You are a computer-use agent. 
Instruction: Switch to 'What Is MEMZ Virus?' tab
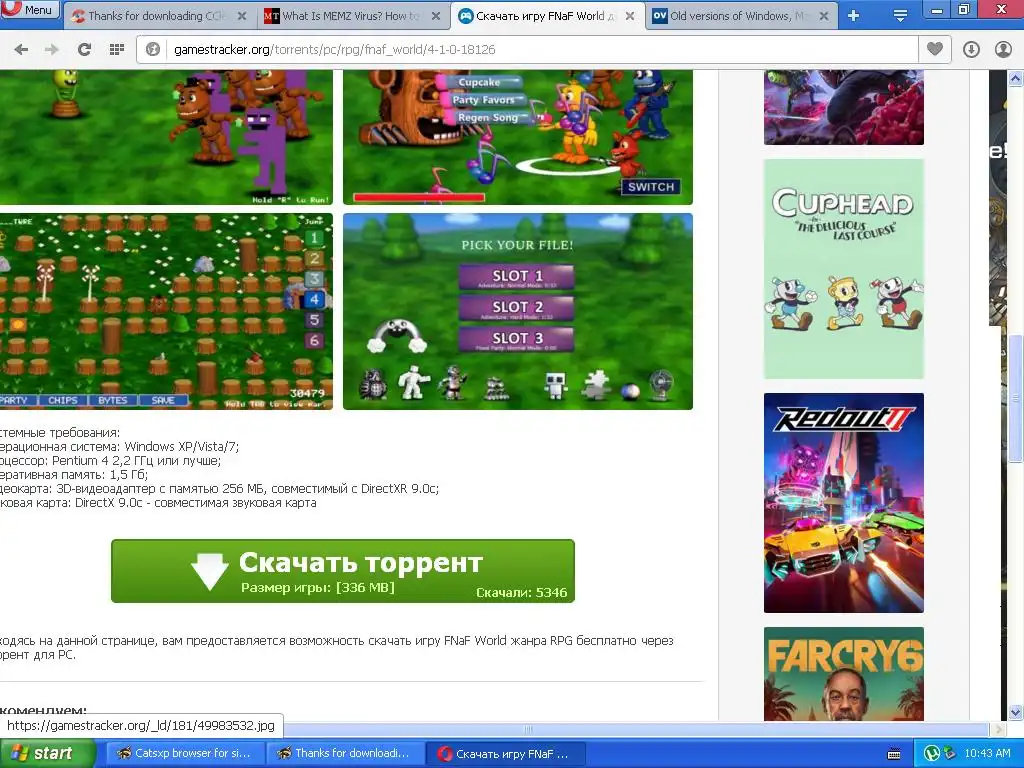(x=353, y=16)
